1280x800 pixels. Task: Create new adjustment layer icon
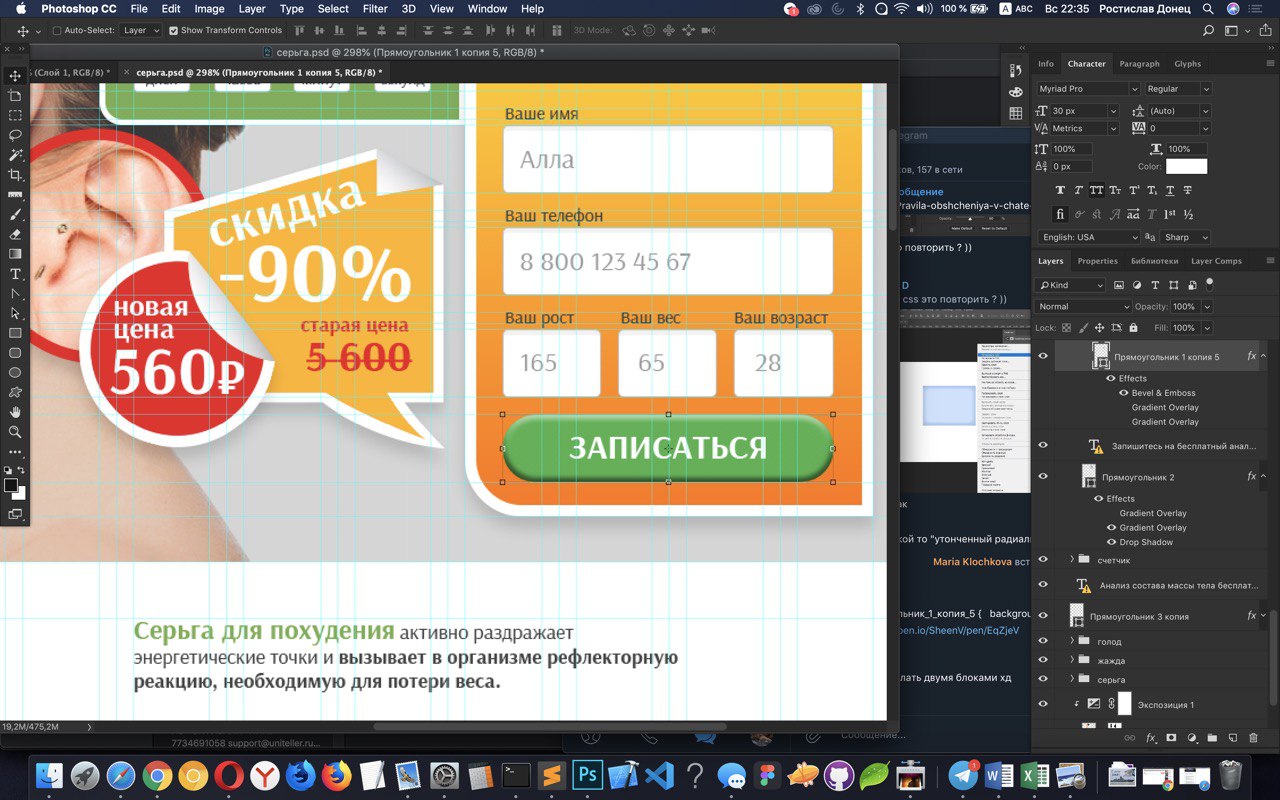(1191, 738)
